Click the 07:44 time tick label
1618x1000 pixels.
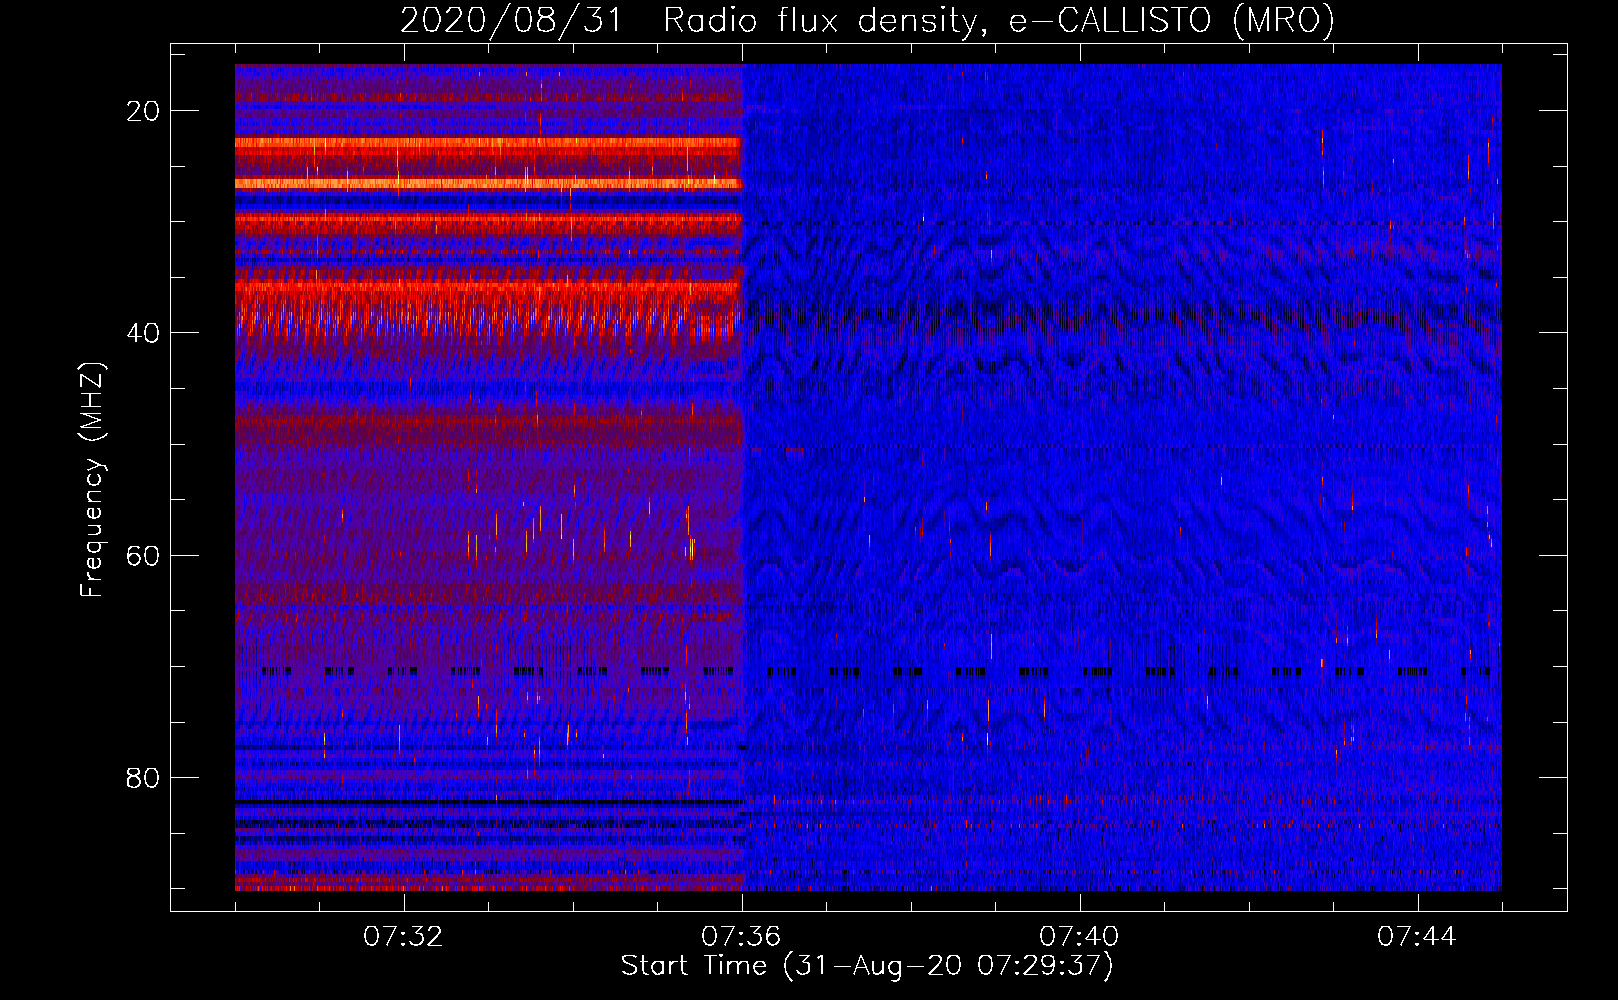pos(1417,937)
